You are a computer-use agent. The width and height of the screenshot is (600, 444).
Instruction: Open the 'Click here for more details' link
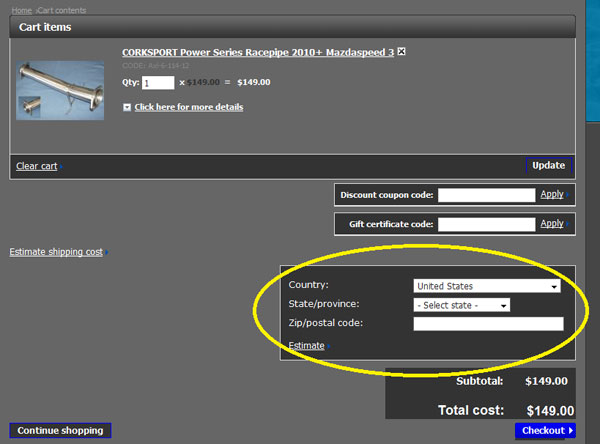(188, 107)
